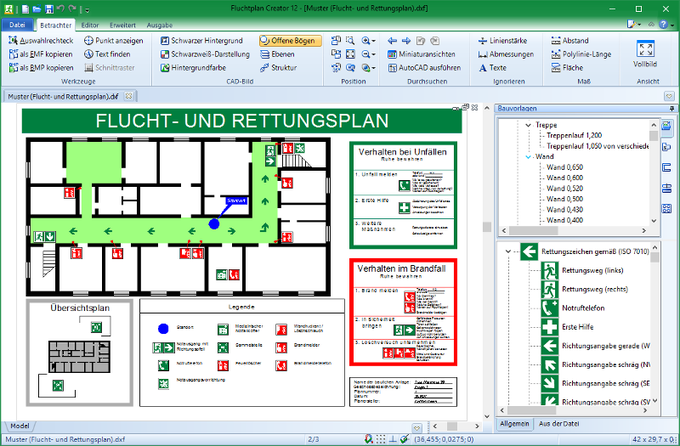
Task: Open dropdown arrow beside zoom-in
Action: tap(374, 41)
